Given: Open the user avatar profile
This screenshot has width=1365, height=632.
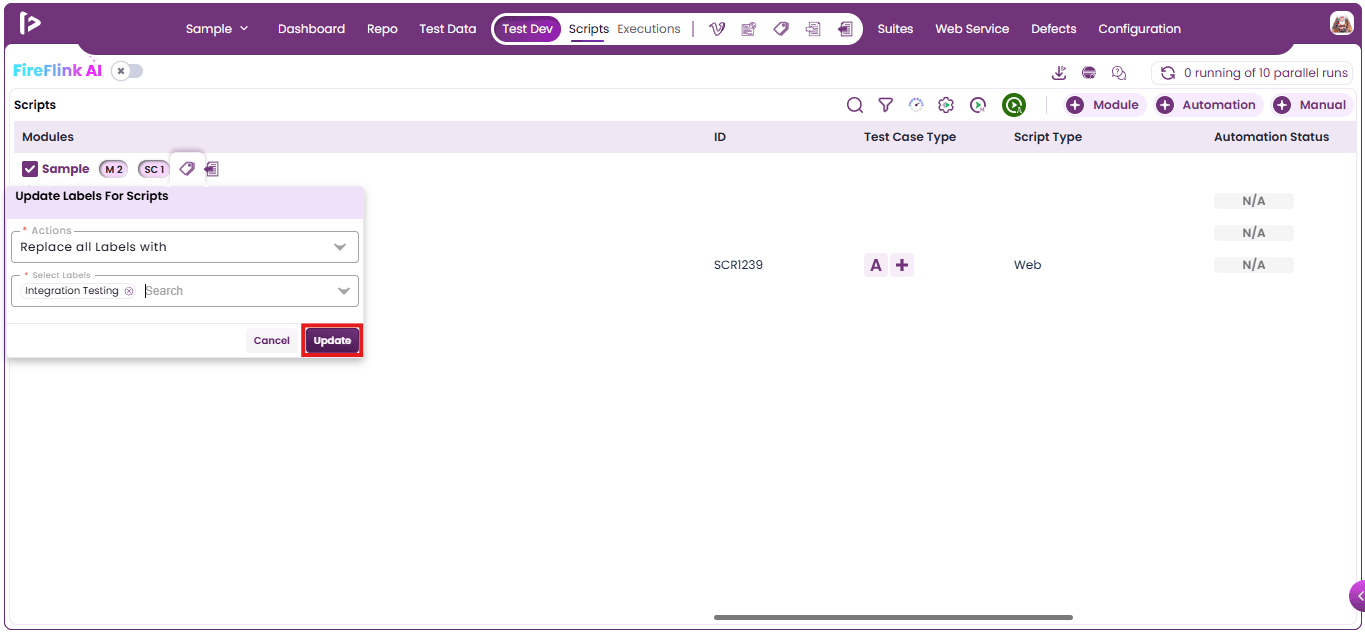Looking at the screenshot, I should pyautogui.click(x=1341, y=24).
